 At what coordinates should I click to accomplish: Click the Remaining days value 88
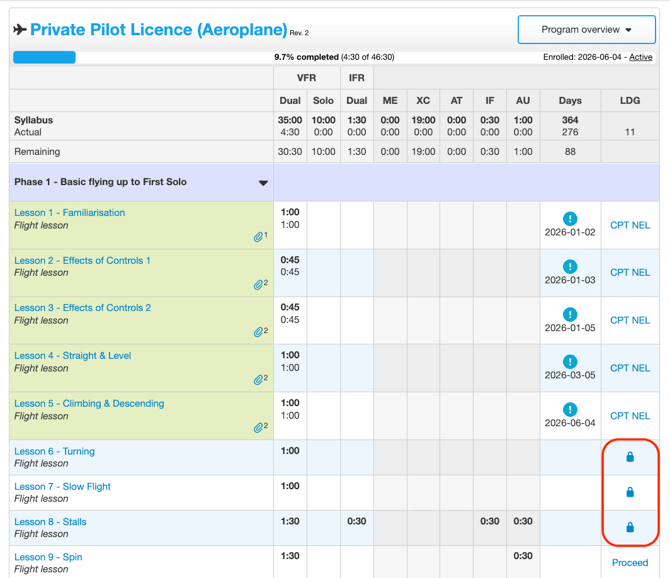tap(570, 152)
